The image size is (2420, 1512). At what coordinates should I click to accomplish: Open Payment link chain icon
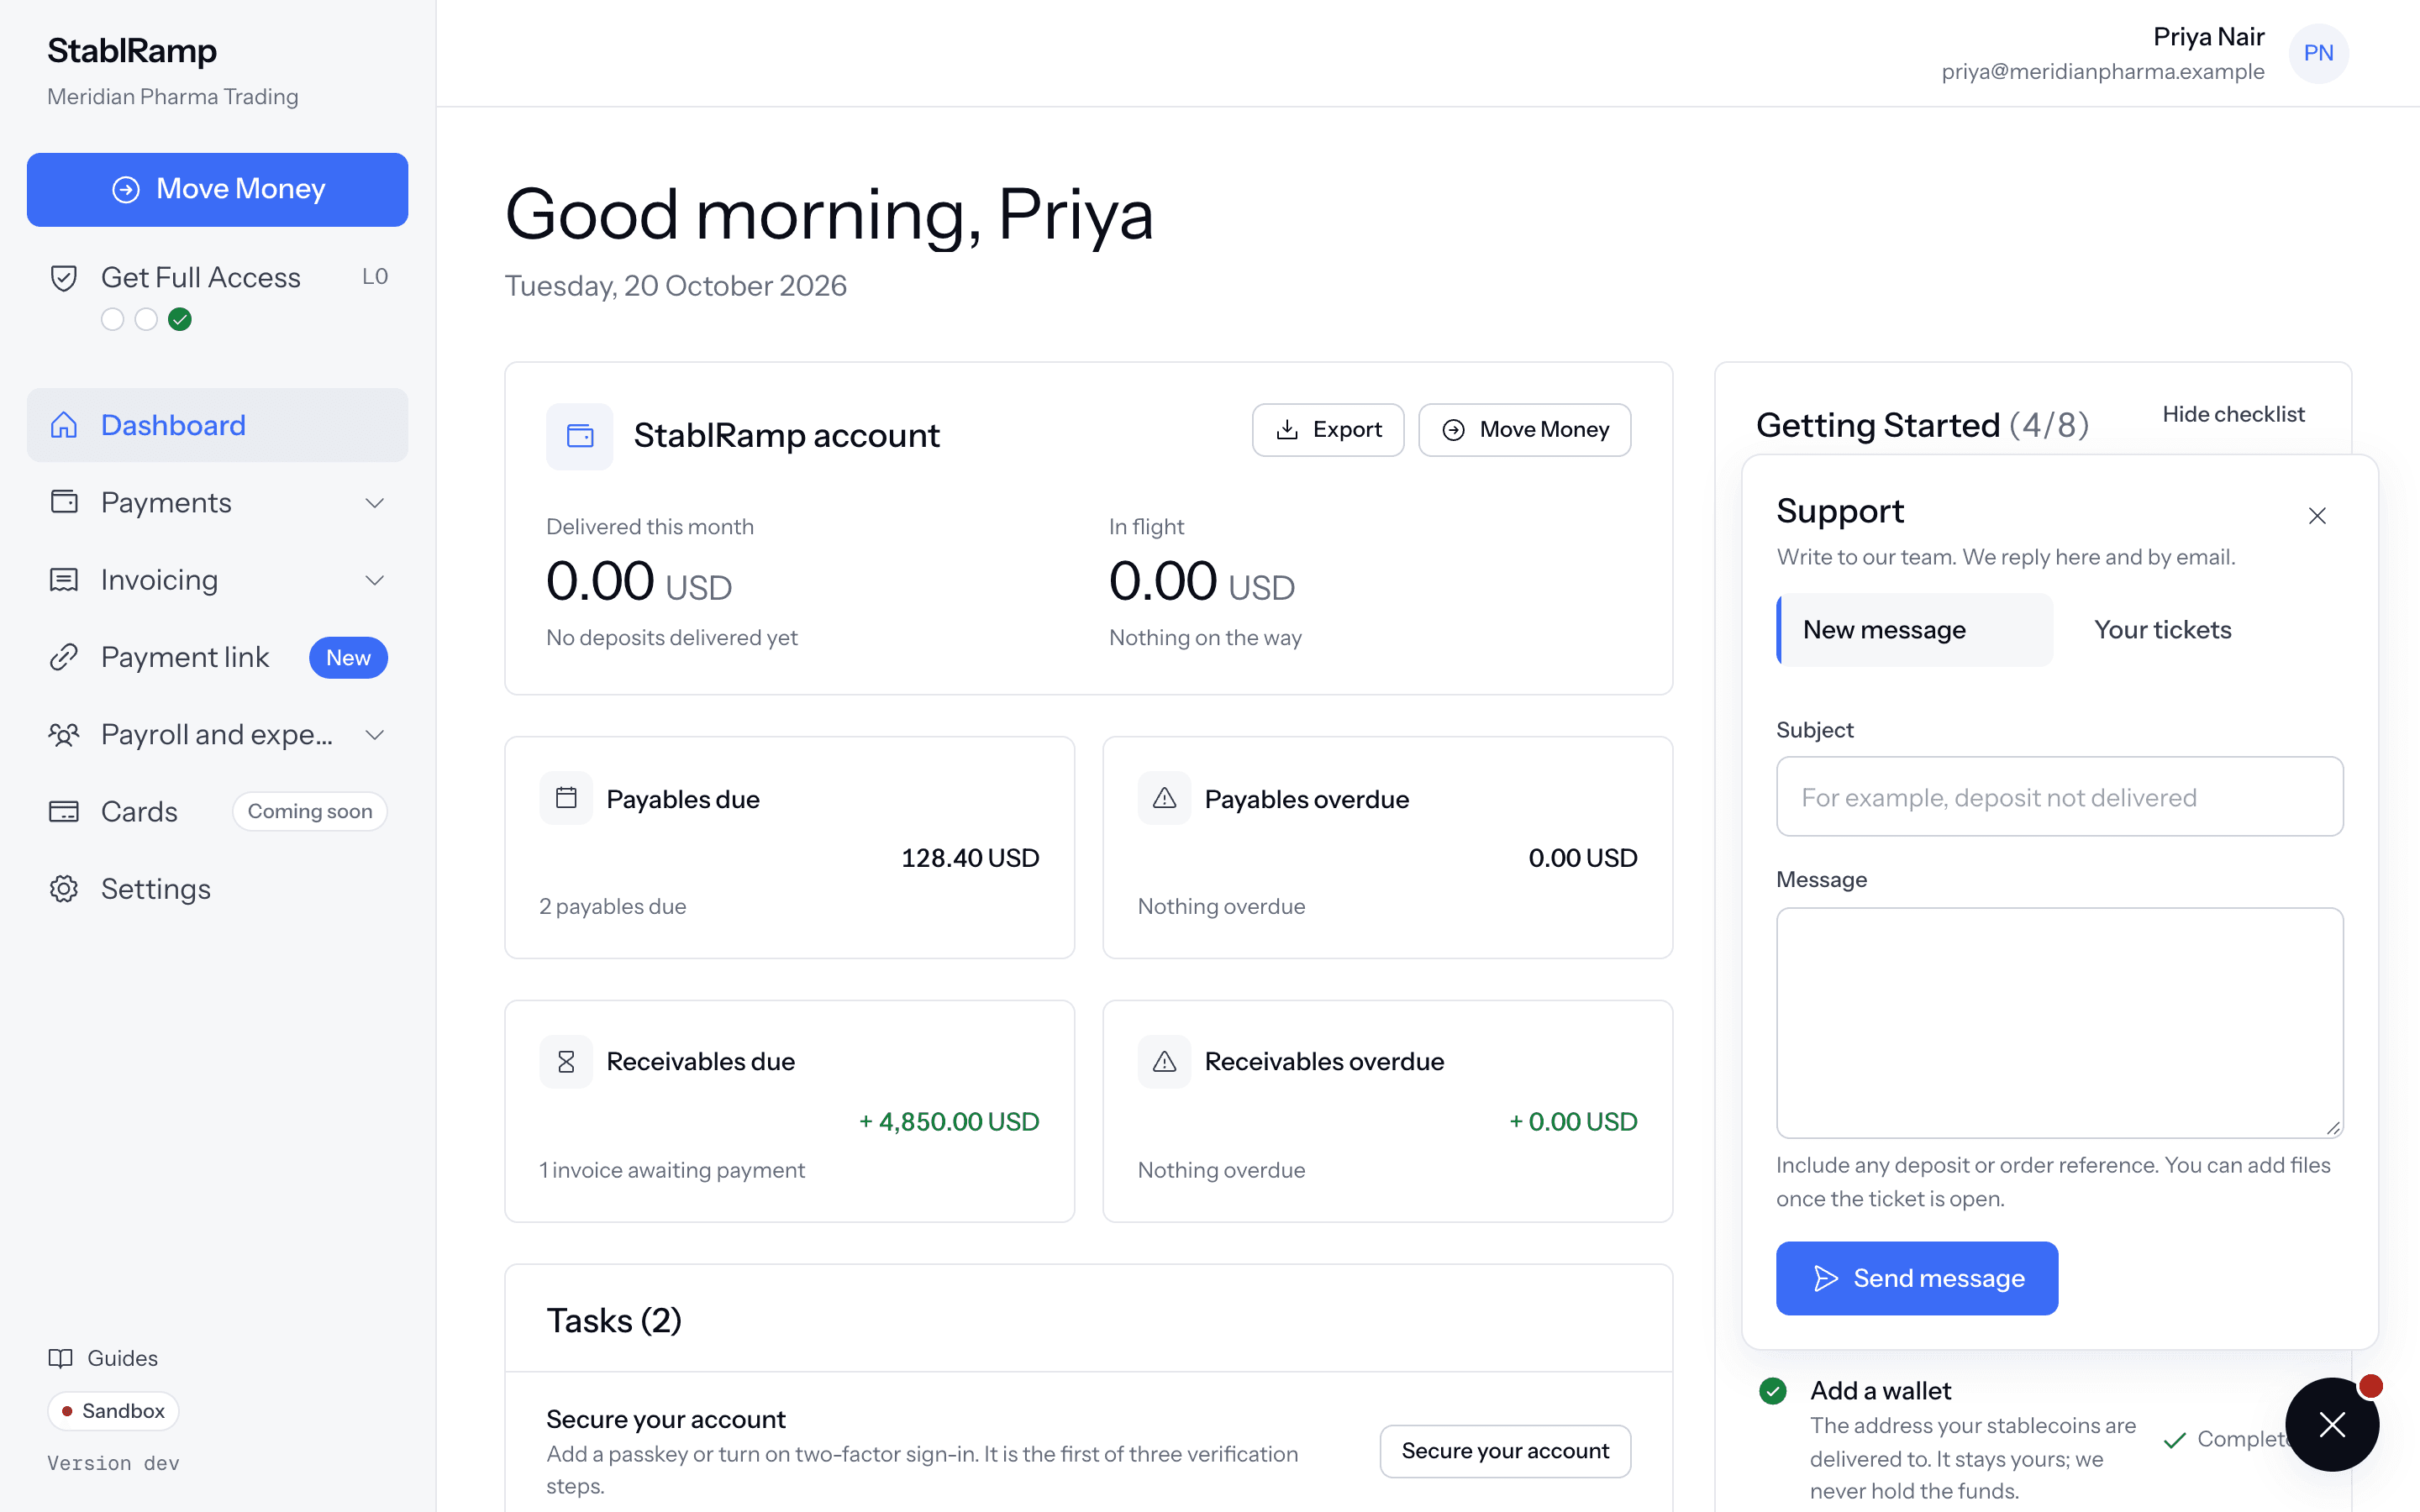pyautogui.click(x=64, y=657)
